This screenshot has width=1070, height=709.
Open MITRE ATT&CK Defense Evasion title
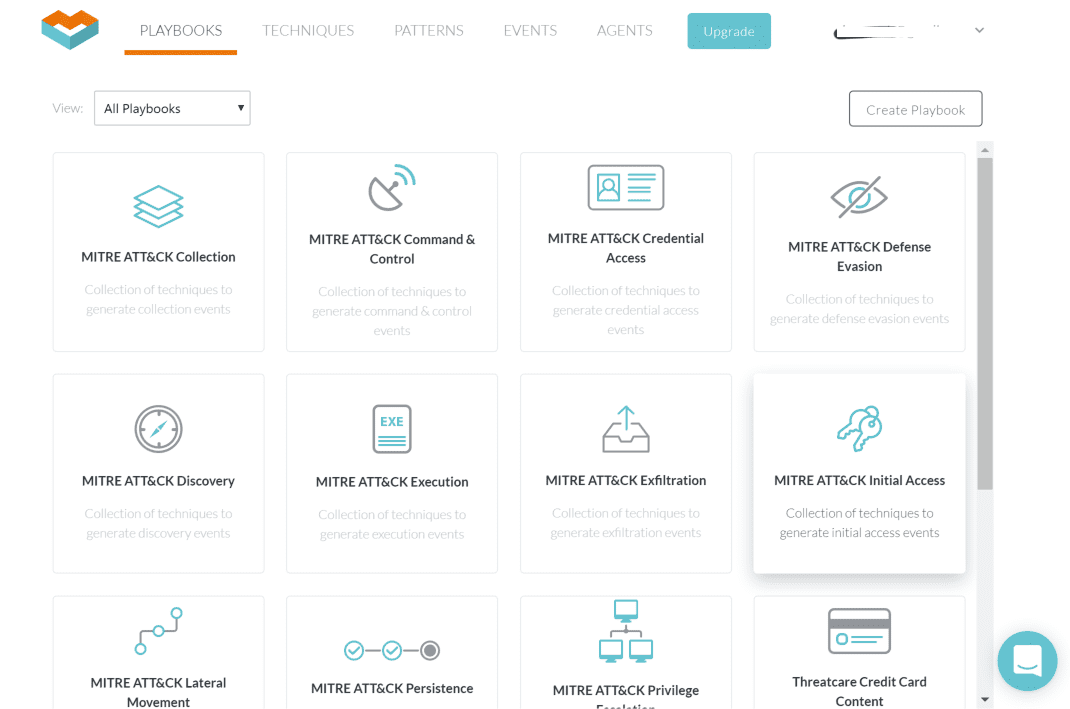point(859,257)
